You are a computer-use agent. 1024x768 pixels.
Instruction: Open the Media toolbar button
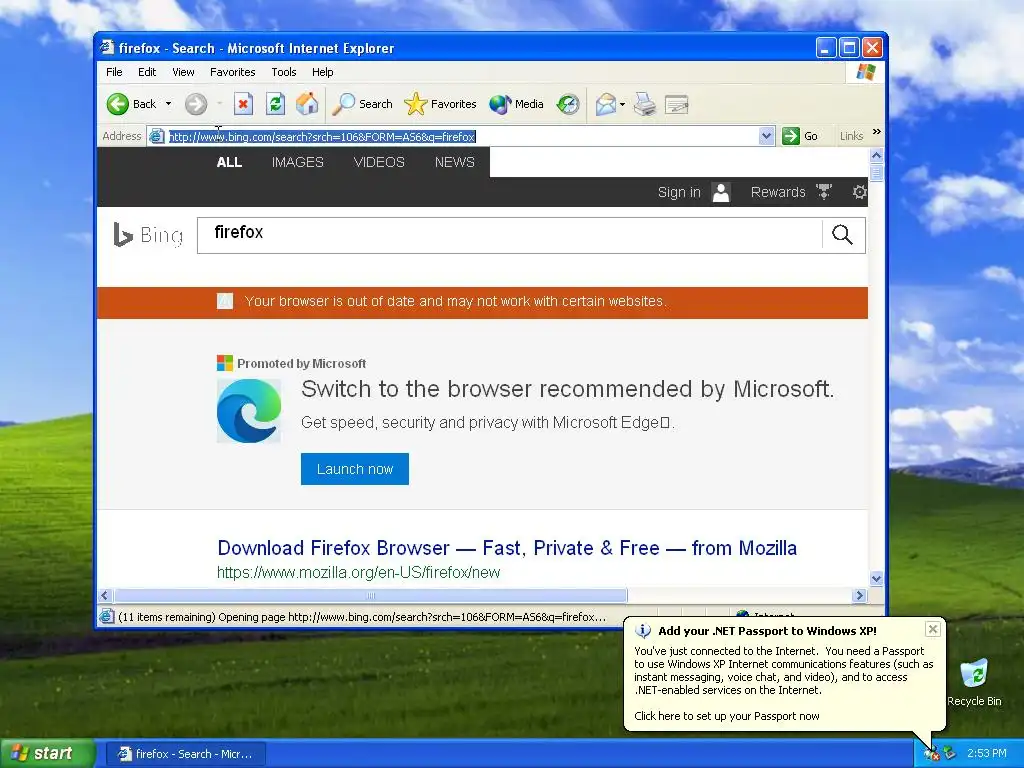[x=516, y=104]
